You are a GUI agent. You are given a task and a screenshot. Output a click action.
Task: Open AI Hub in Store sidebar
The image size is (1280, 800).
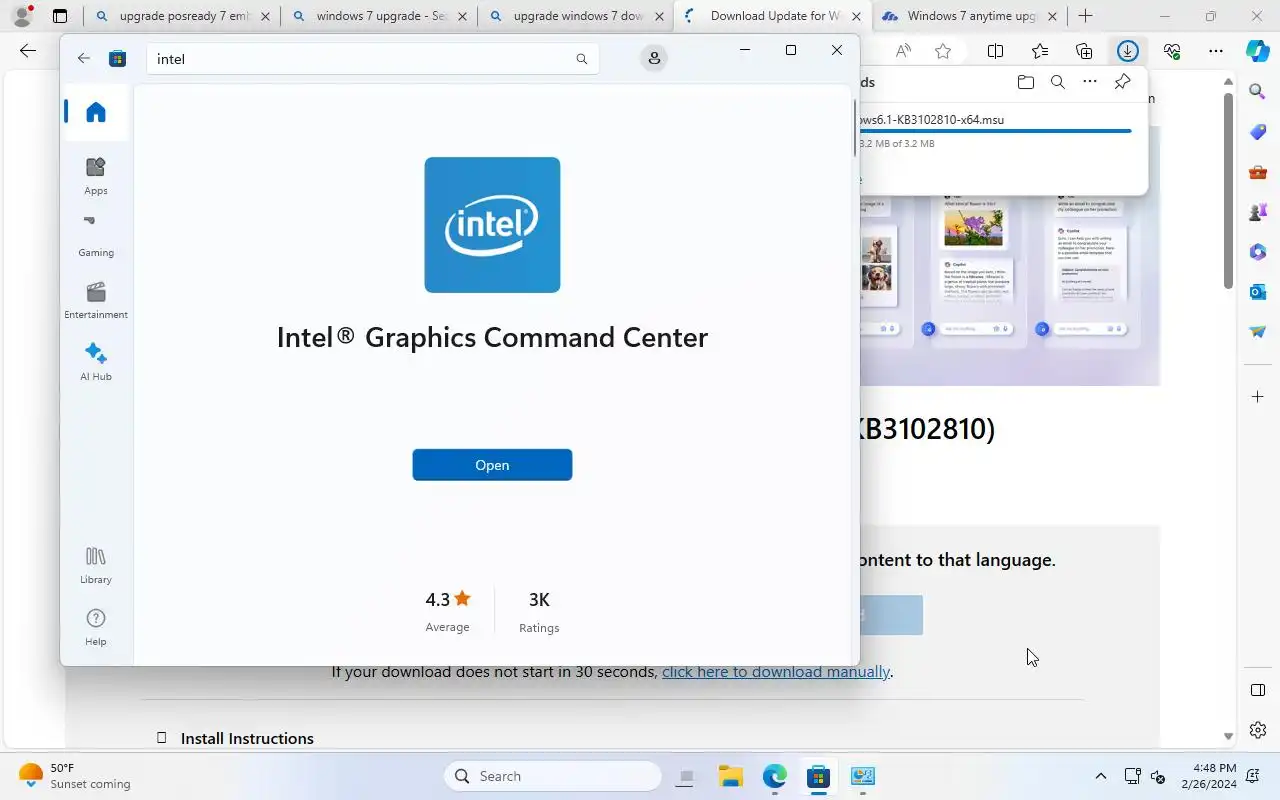click(96, 362)
